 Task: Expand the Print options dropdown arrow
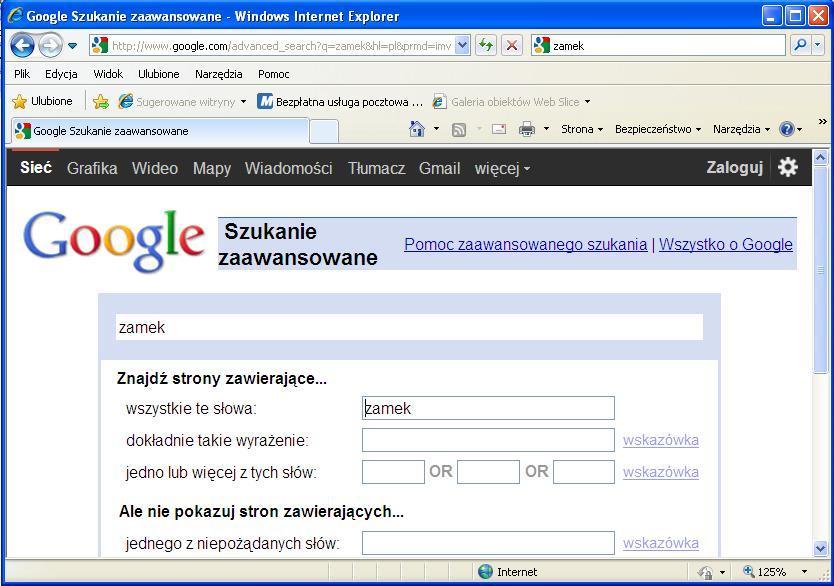pyautogui.click(x=546, y=129)
